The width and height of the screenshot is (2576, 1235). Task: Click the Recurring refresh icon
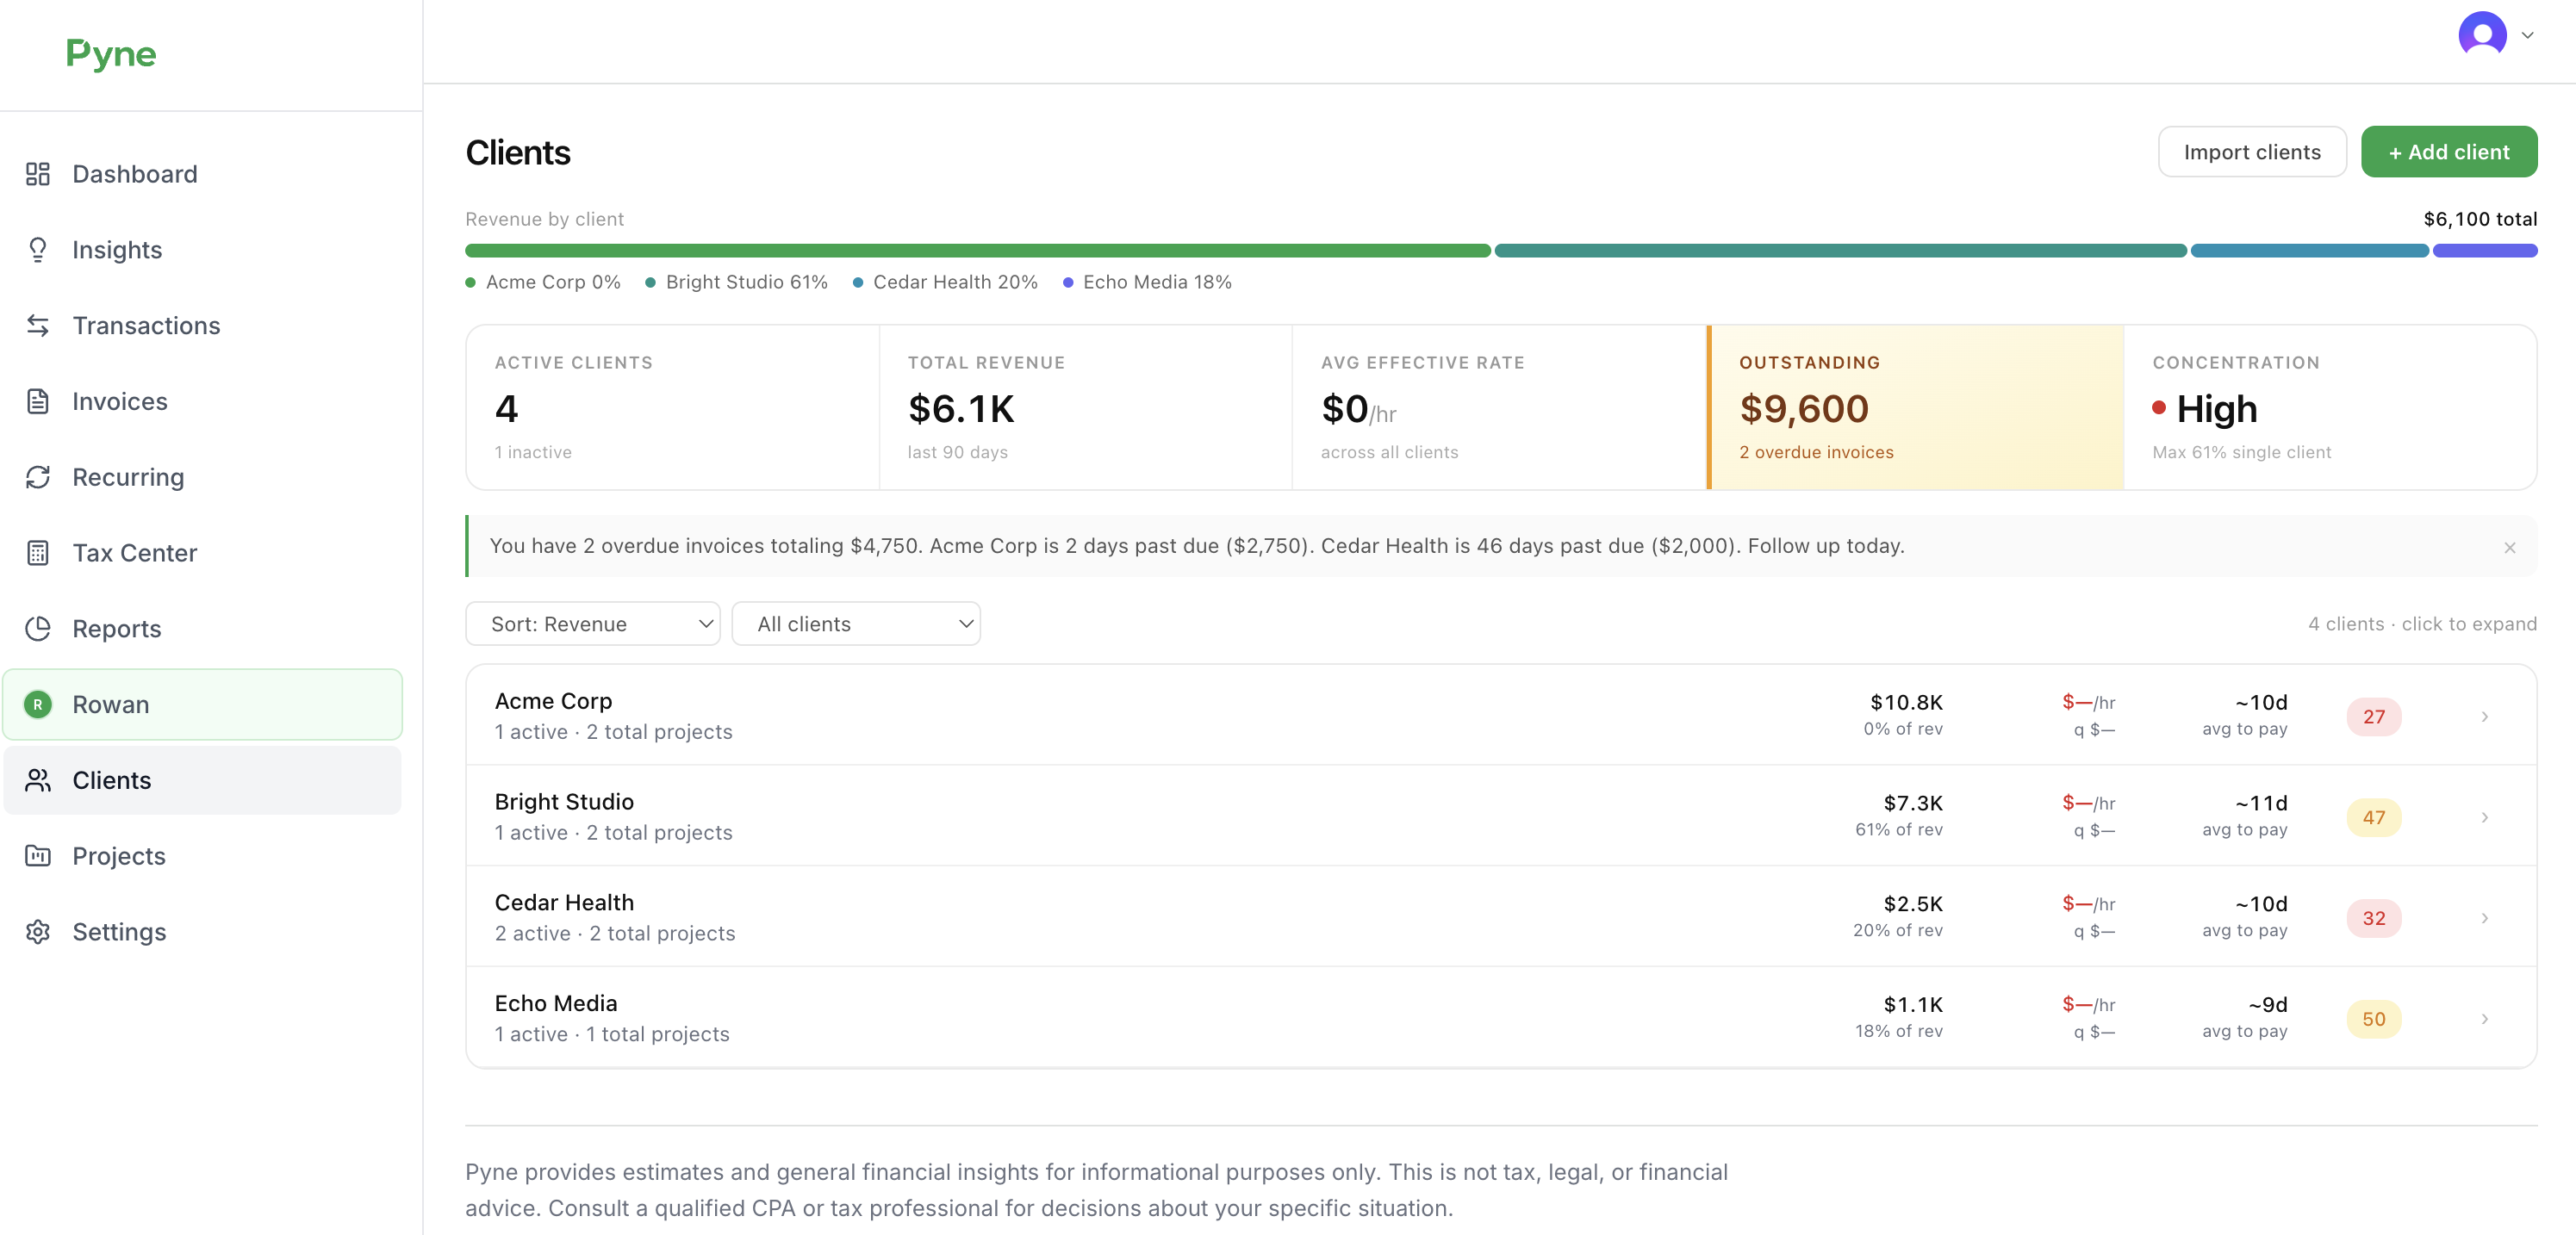(x=38, y=477)
